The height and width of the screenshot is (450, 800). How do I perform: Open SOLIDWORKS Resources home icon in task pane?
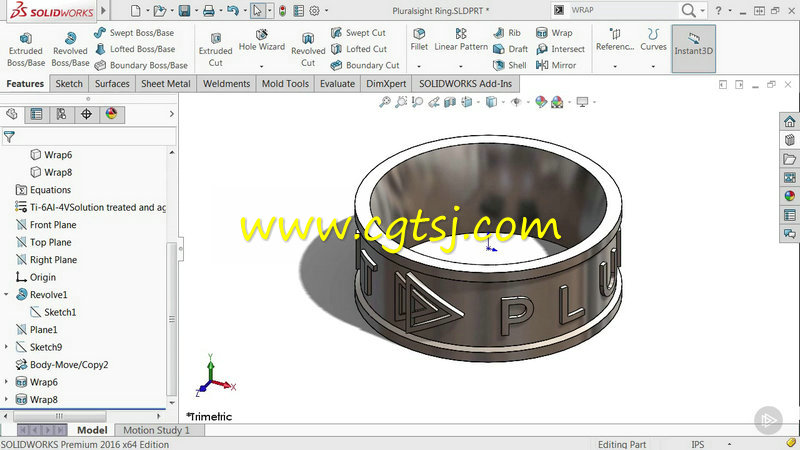[789, 121]
